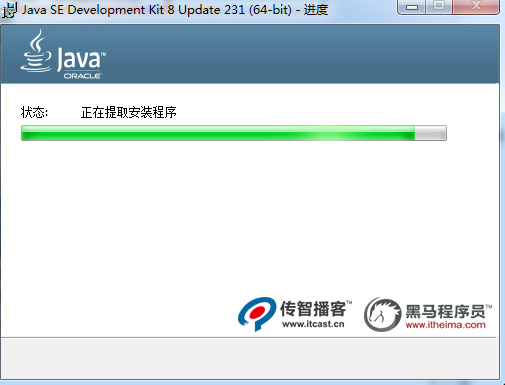Image resolution: width=505 pixels, height=385 pixels.
Task: Maximize the Java installer window
Action: point(439,6)
